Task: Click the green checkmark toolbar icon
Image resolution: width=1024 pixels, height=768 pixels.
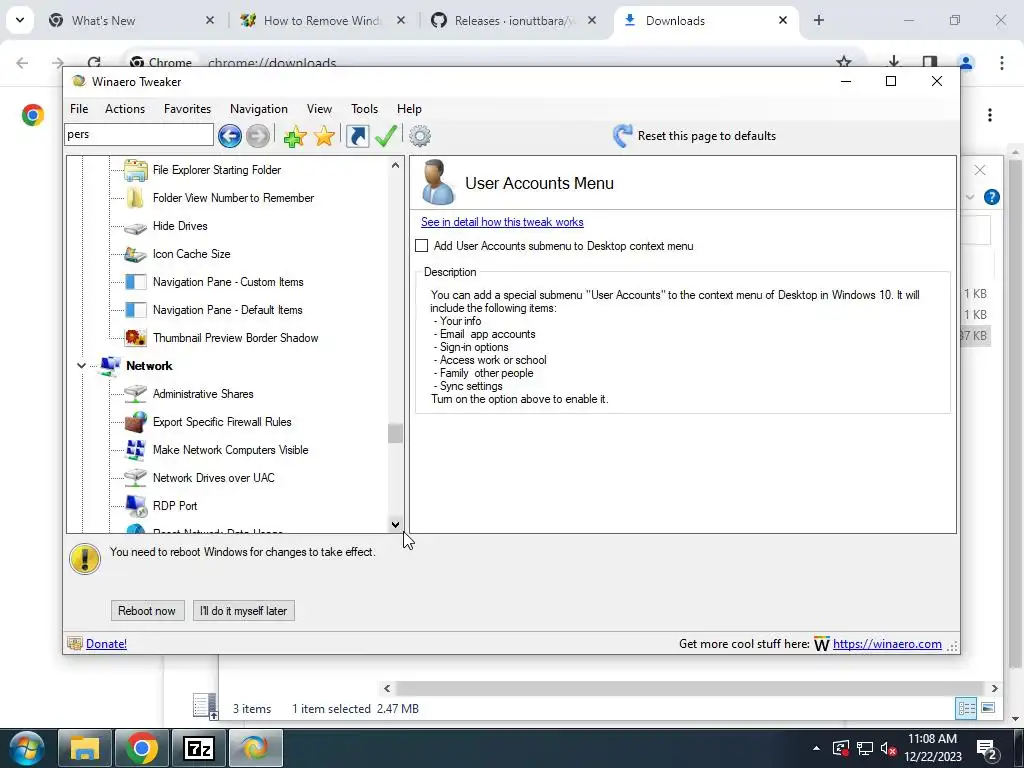Action: click(386, 136)
